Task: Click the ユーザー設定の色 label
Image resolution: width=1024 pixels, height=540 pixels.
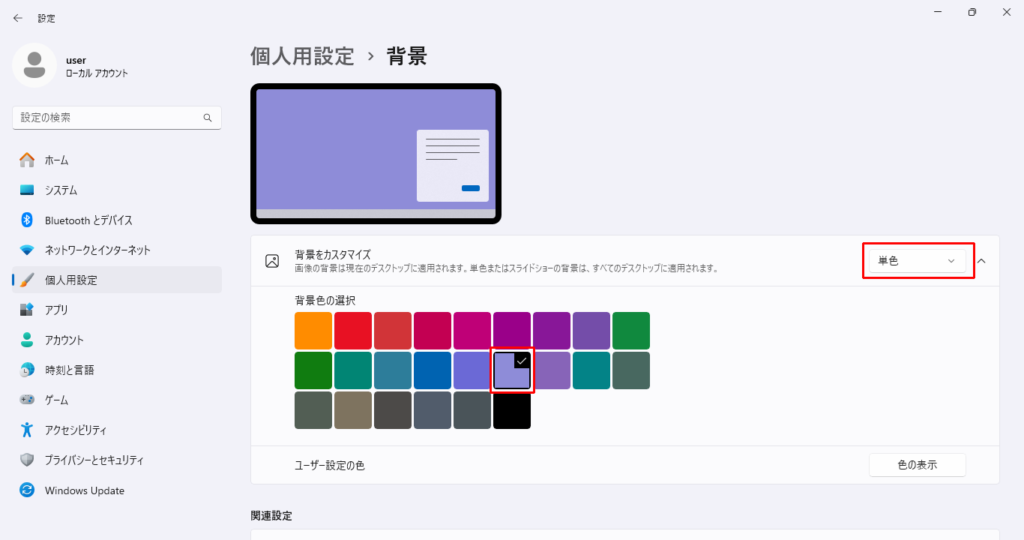Action: click(330, 466)
